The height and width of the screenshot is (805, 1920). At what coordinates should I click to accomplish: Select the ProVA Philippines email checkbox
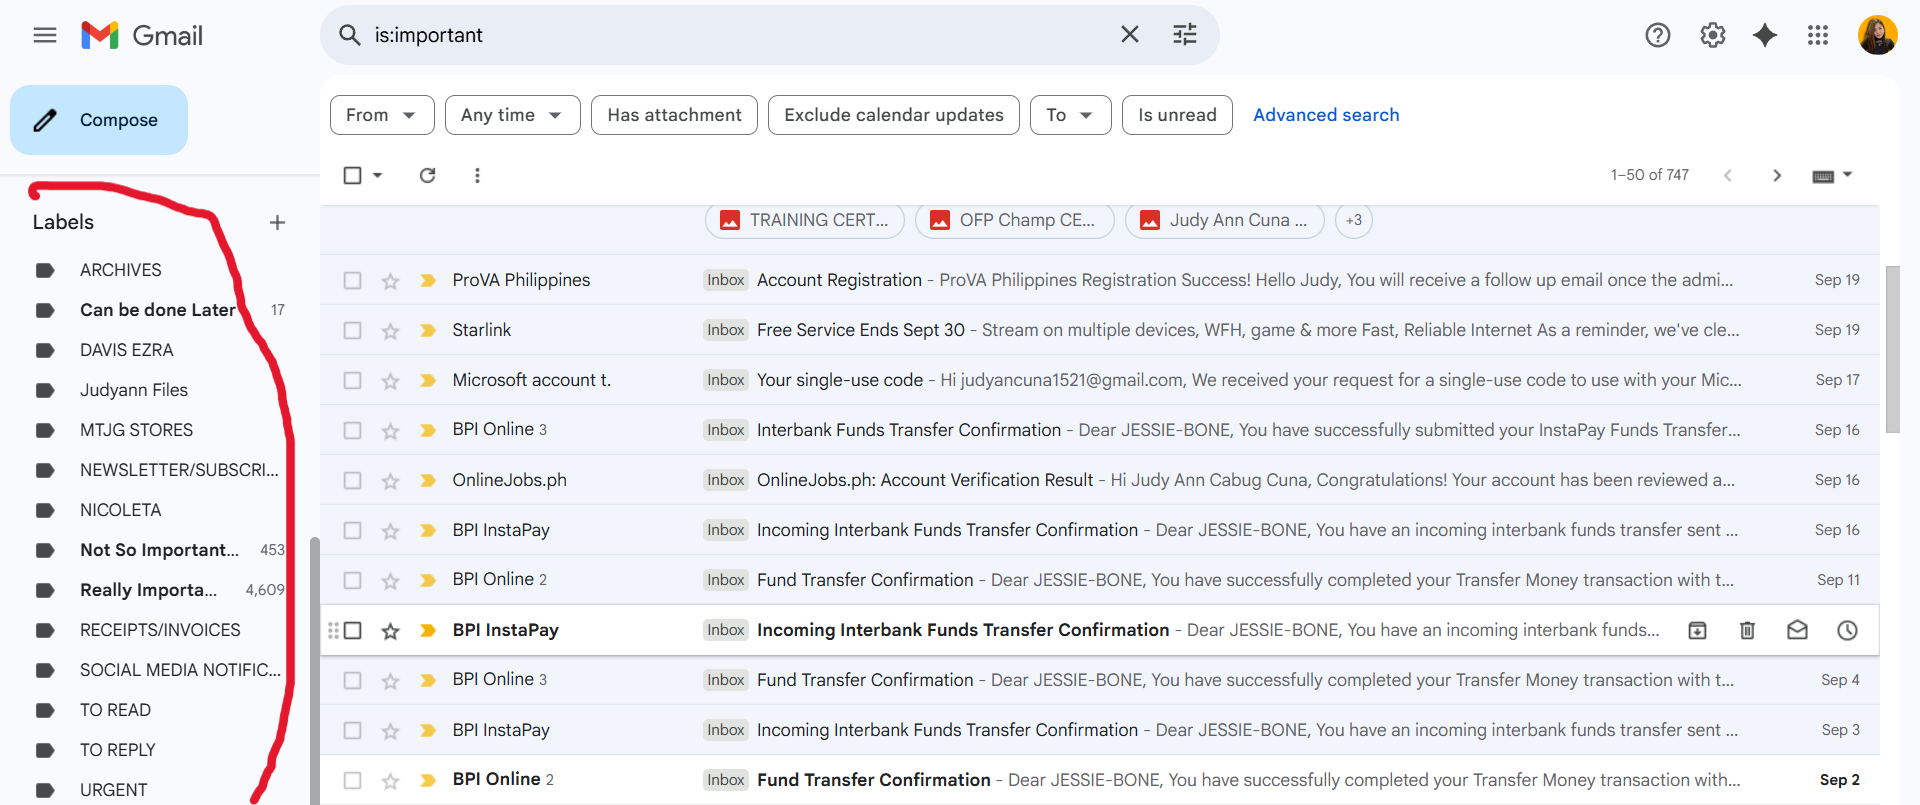click(x=352, y=280)
